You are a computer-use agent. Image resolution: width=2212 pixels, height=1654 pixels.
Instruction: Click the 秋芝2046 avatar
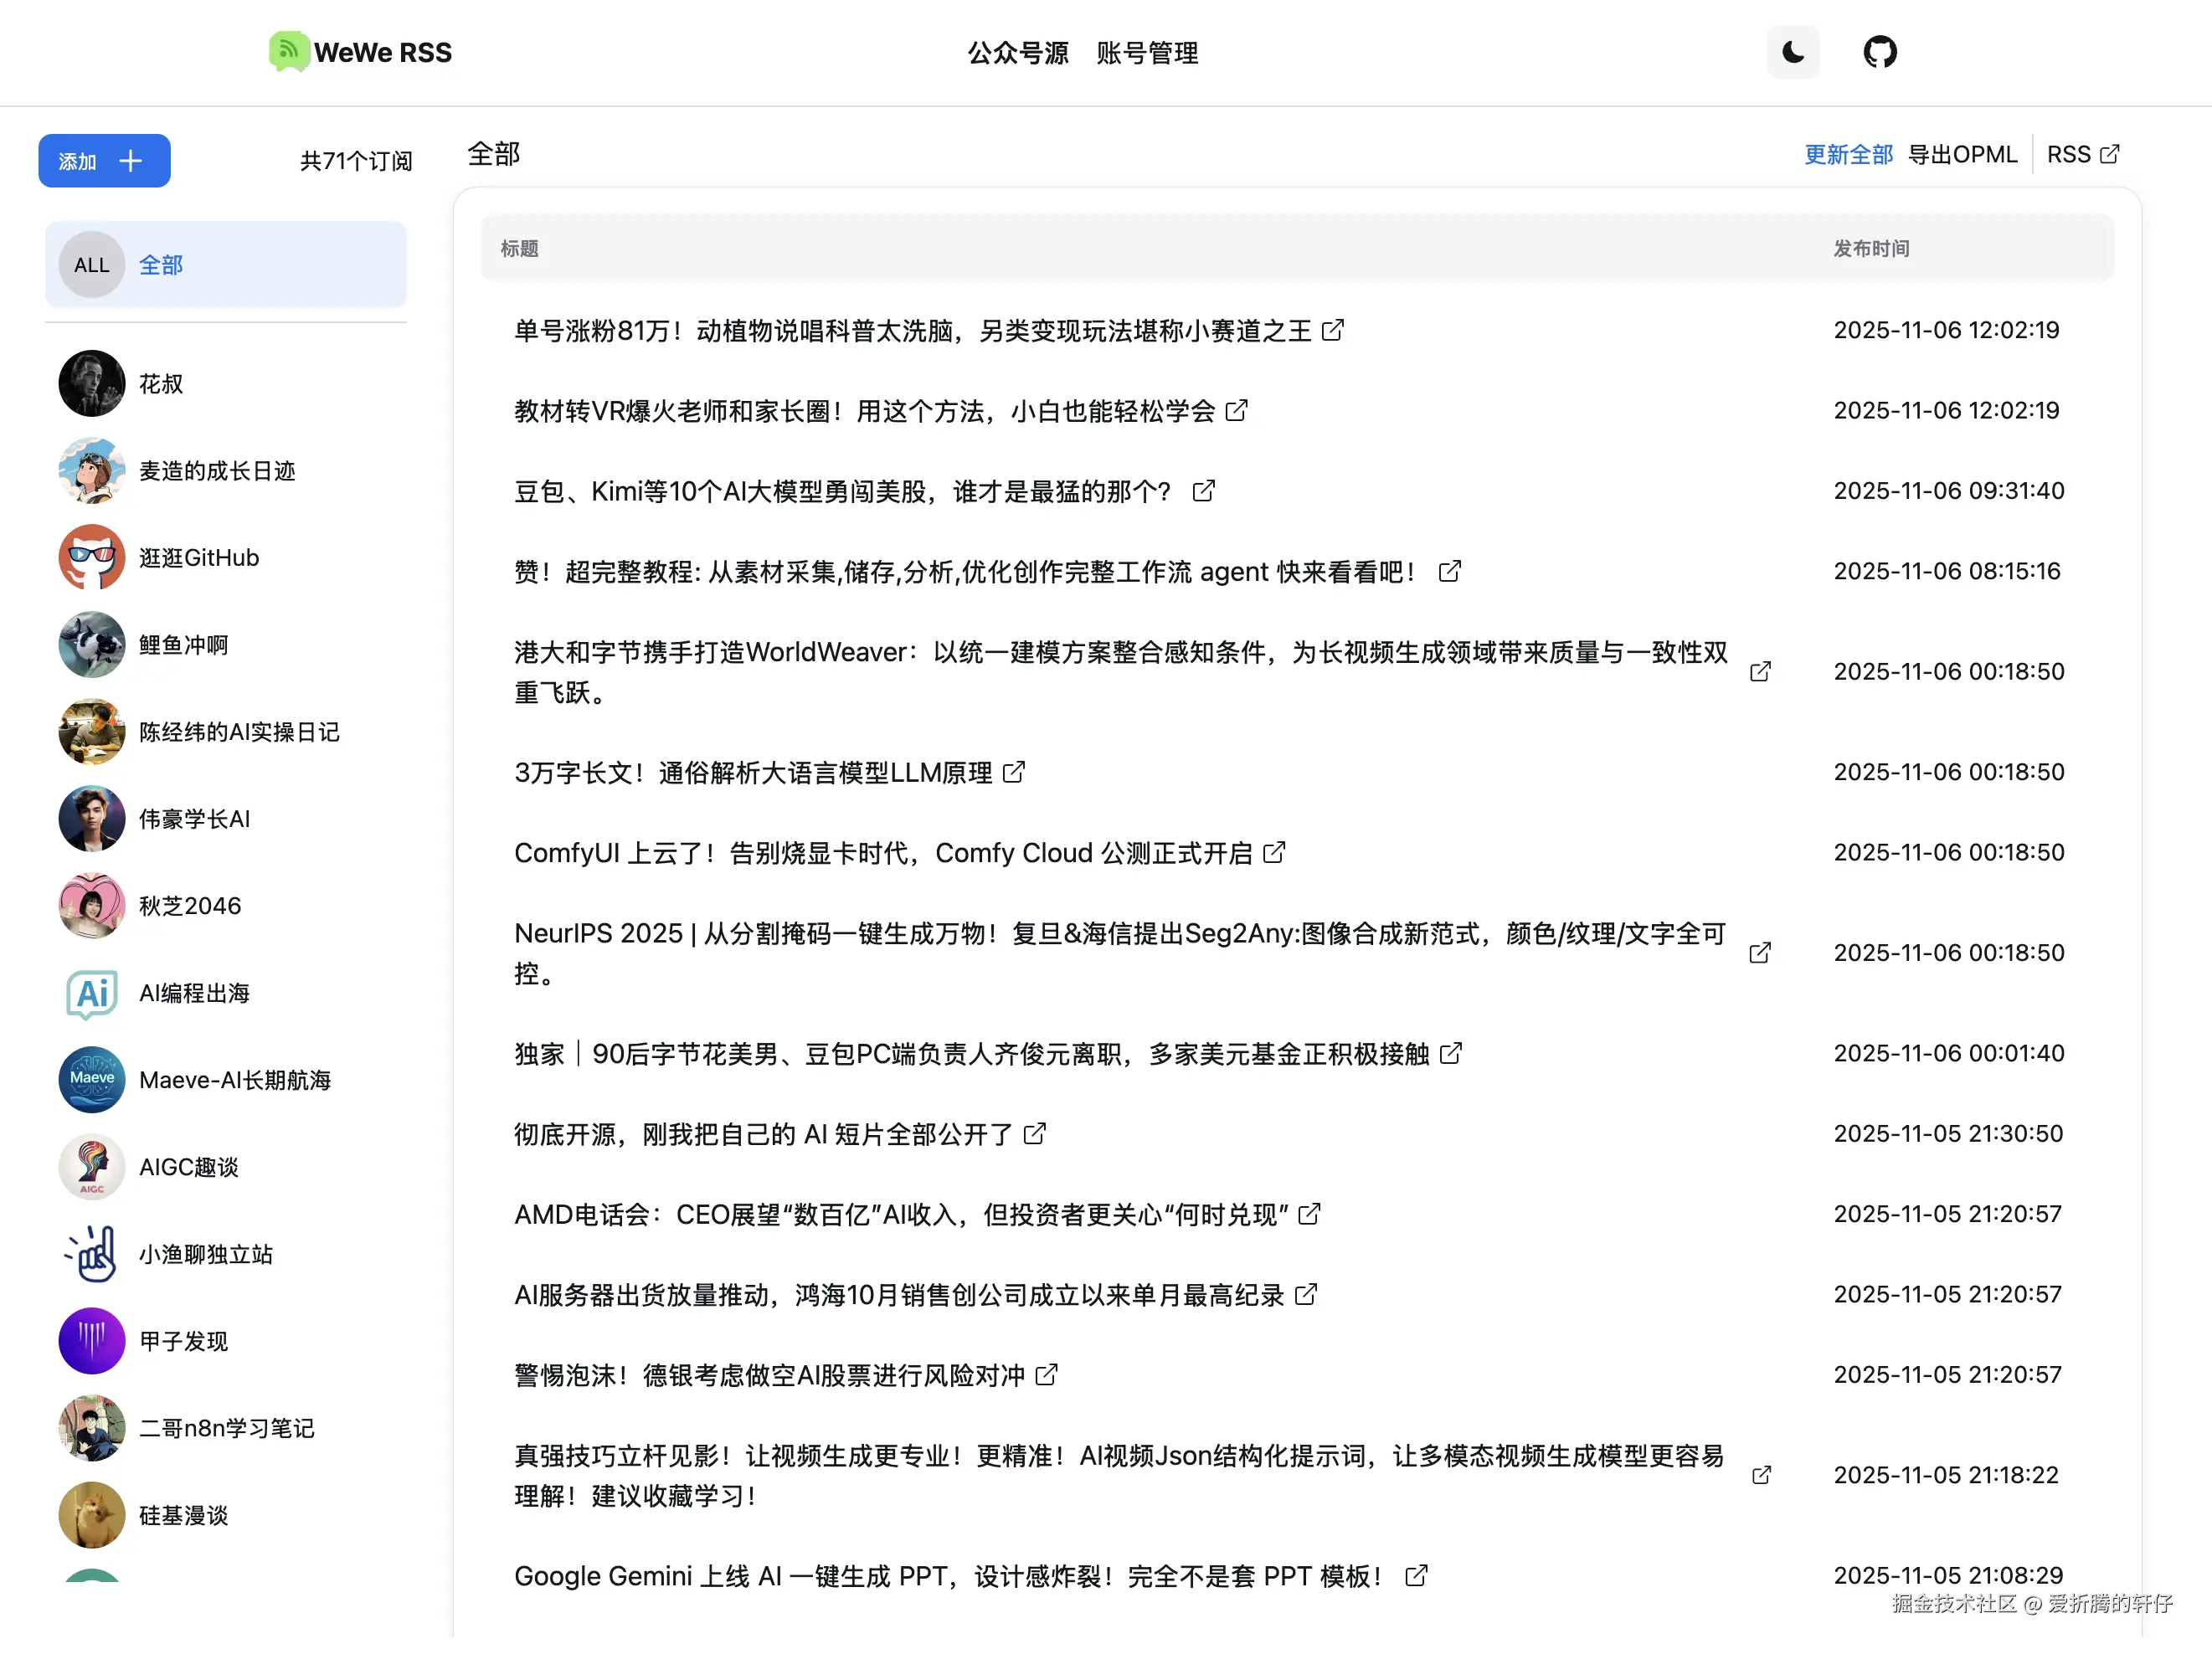(x=91, y=906)
